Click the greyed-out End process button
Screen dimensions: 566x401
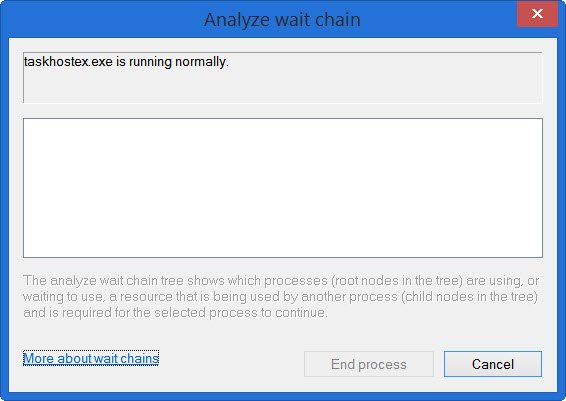[x=369, y=364]
